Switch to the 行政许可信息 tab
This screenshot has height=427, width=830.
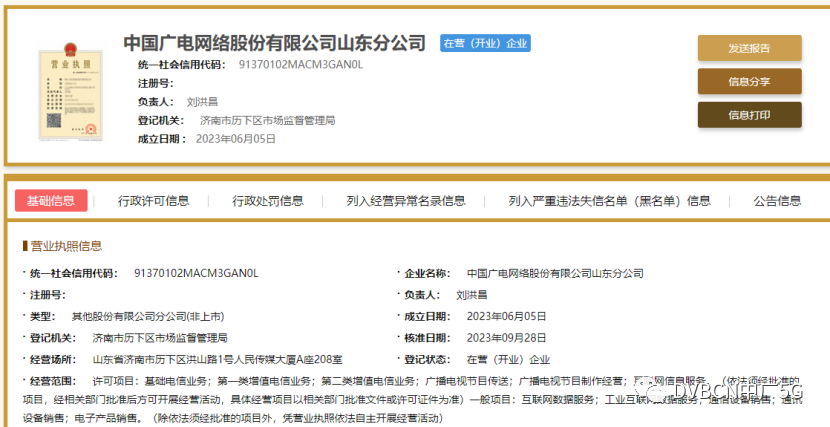coord(153,201)
